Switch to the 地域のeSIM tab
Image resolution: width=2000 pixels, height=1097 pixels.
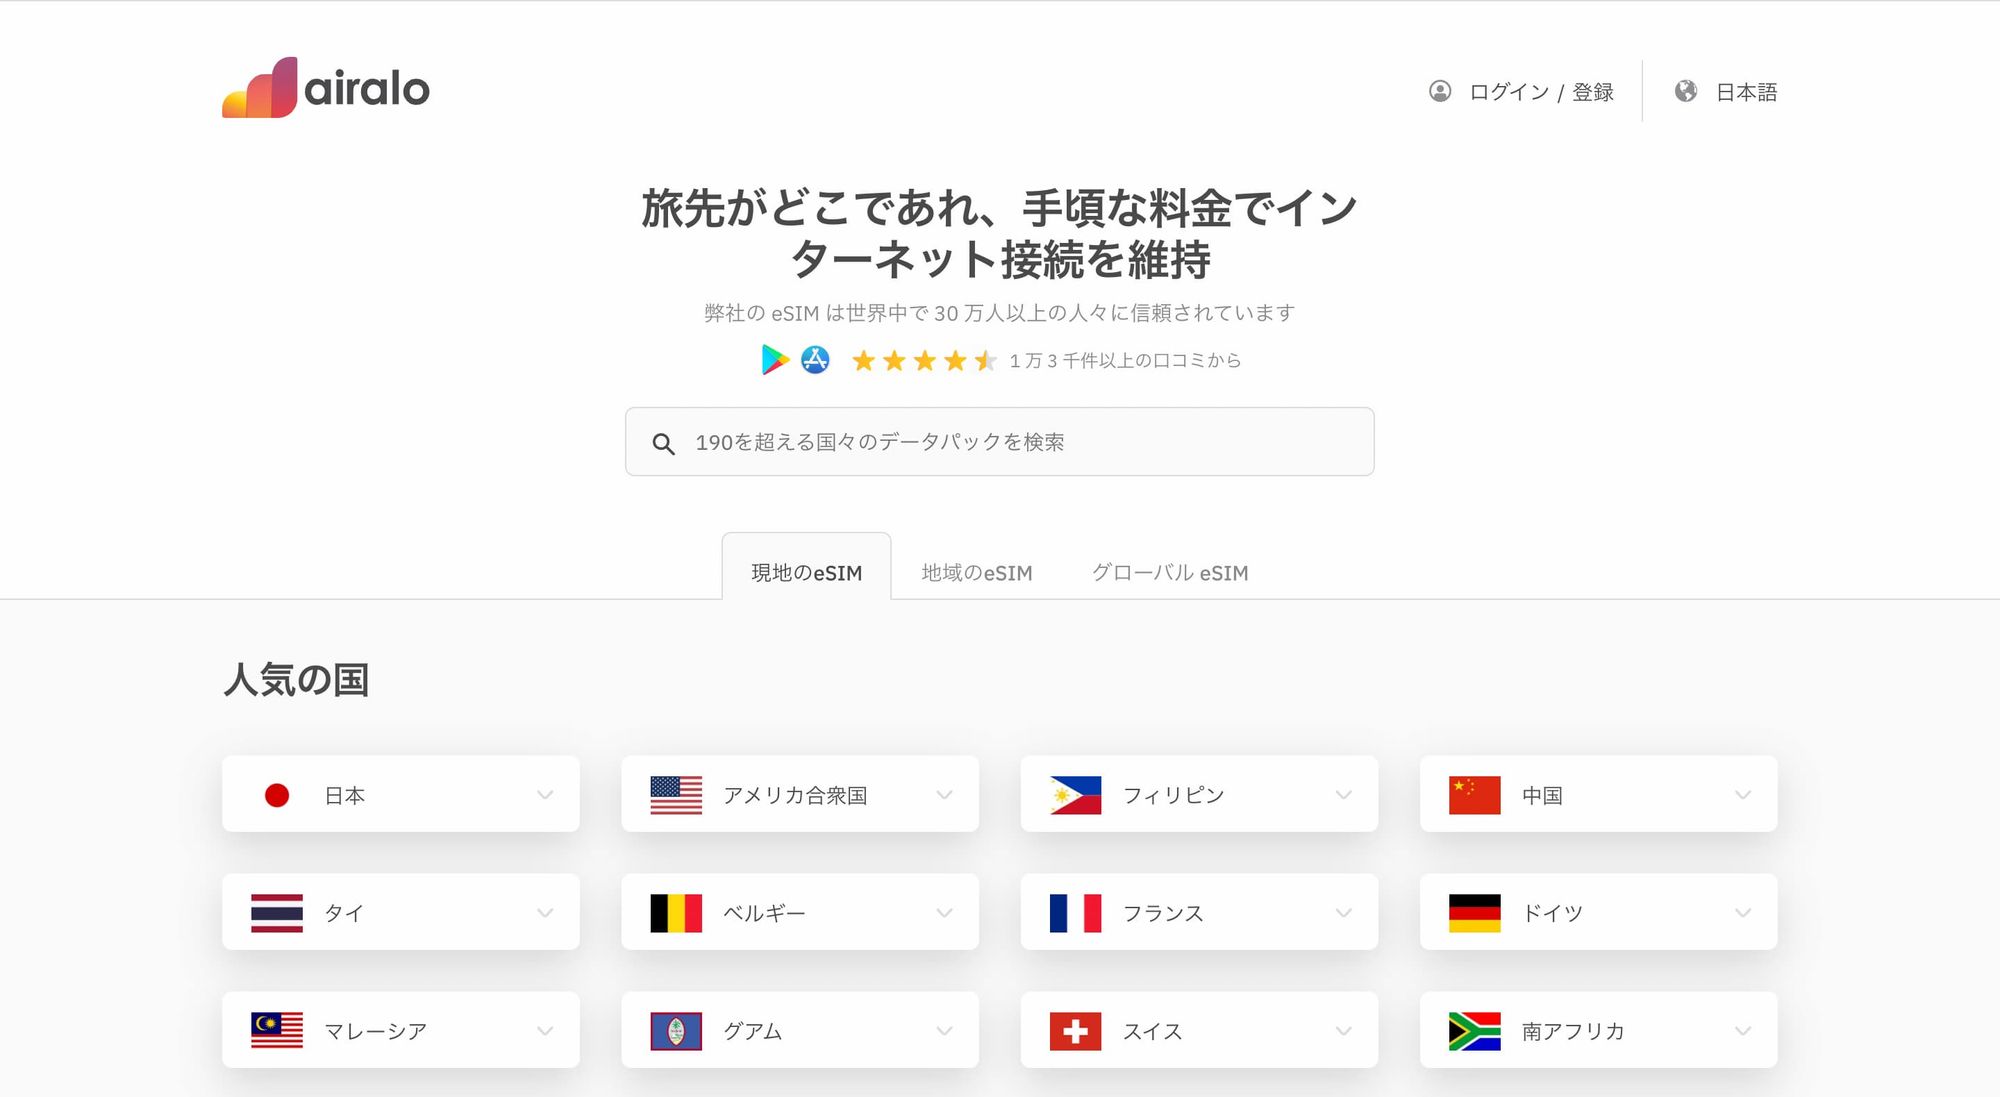pyautogui.click(x=977, y=573)
